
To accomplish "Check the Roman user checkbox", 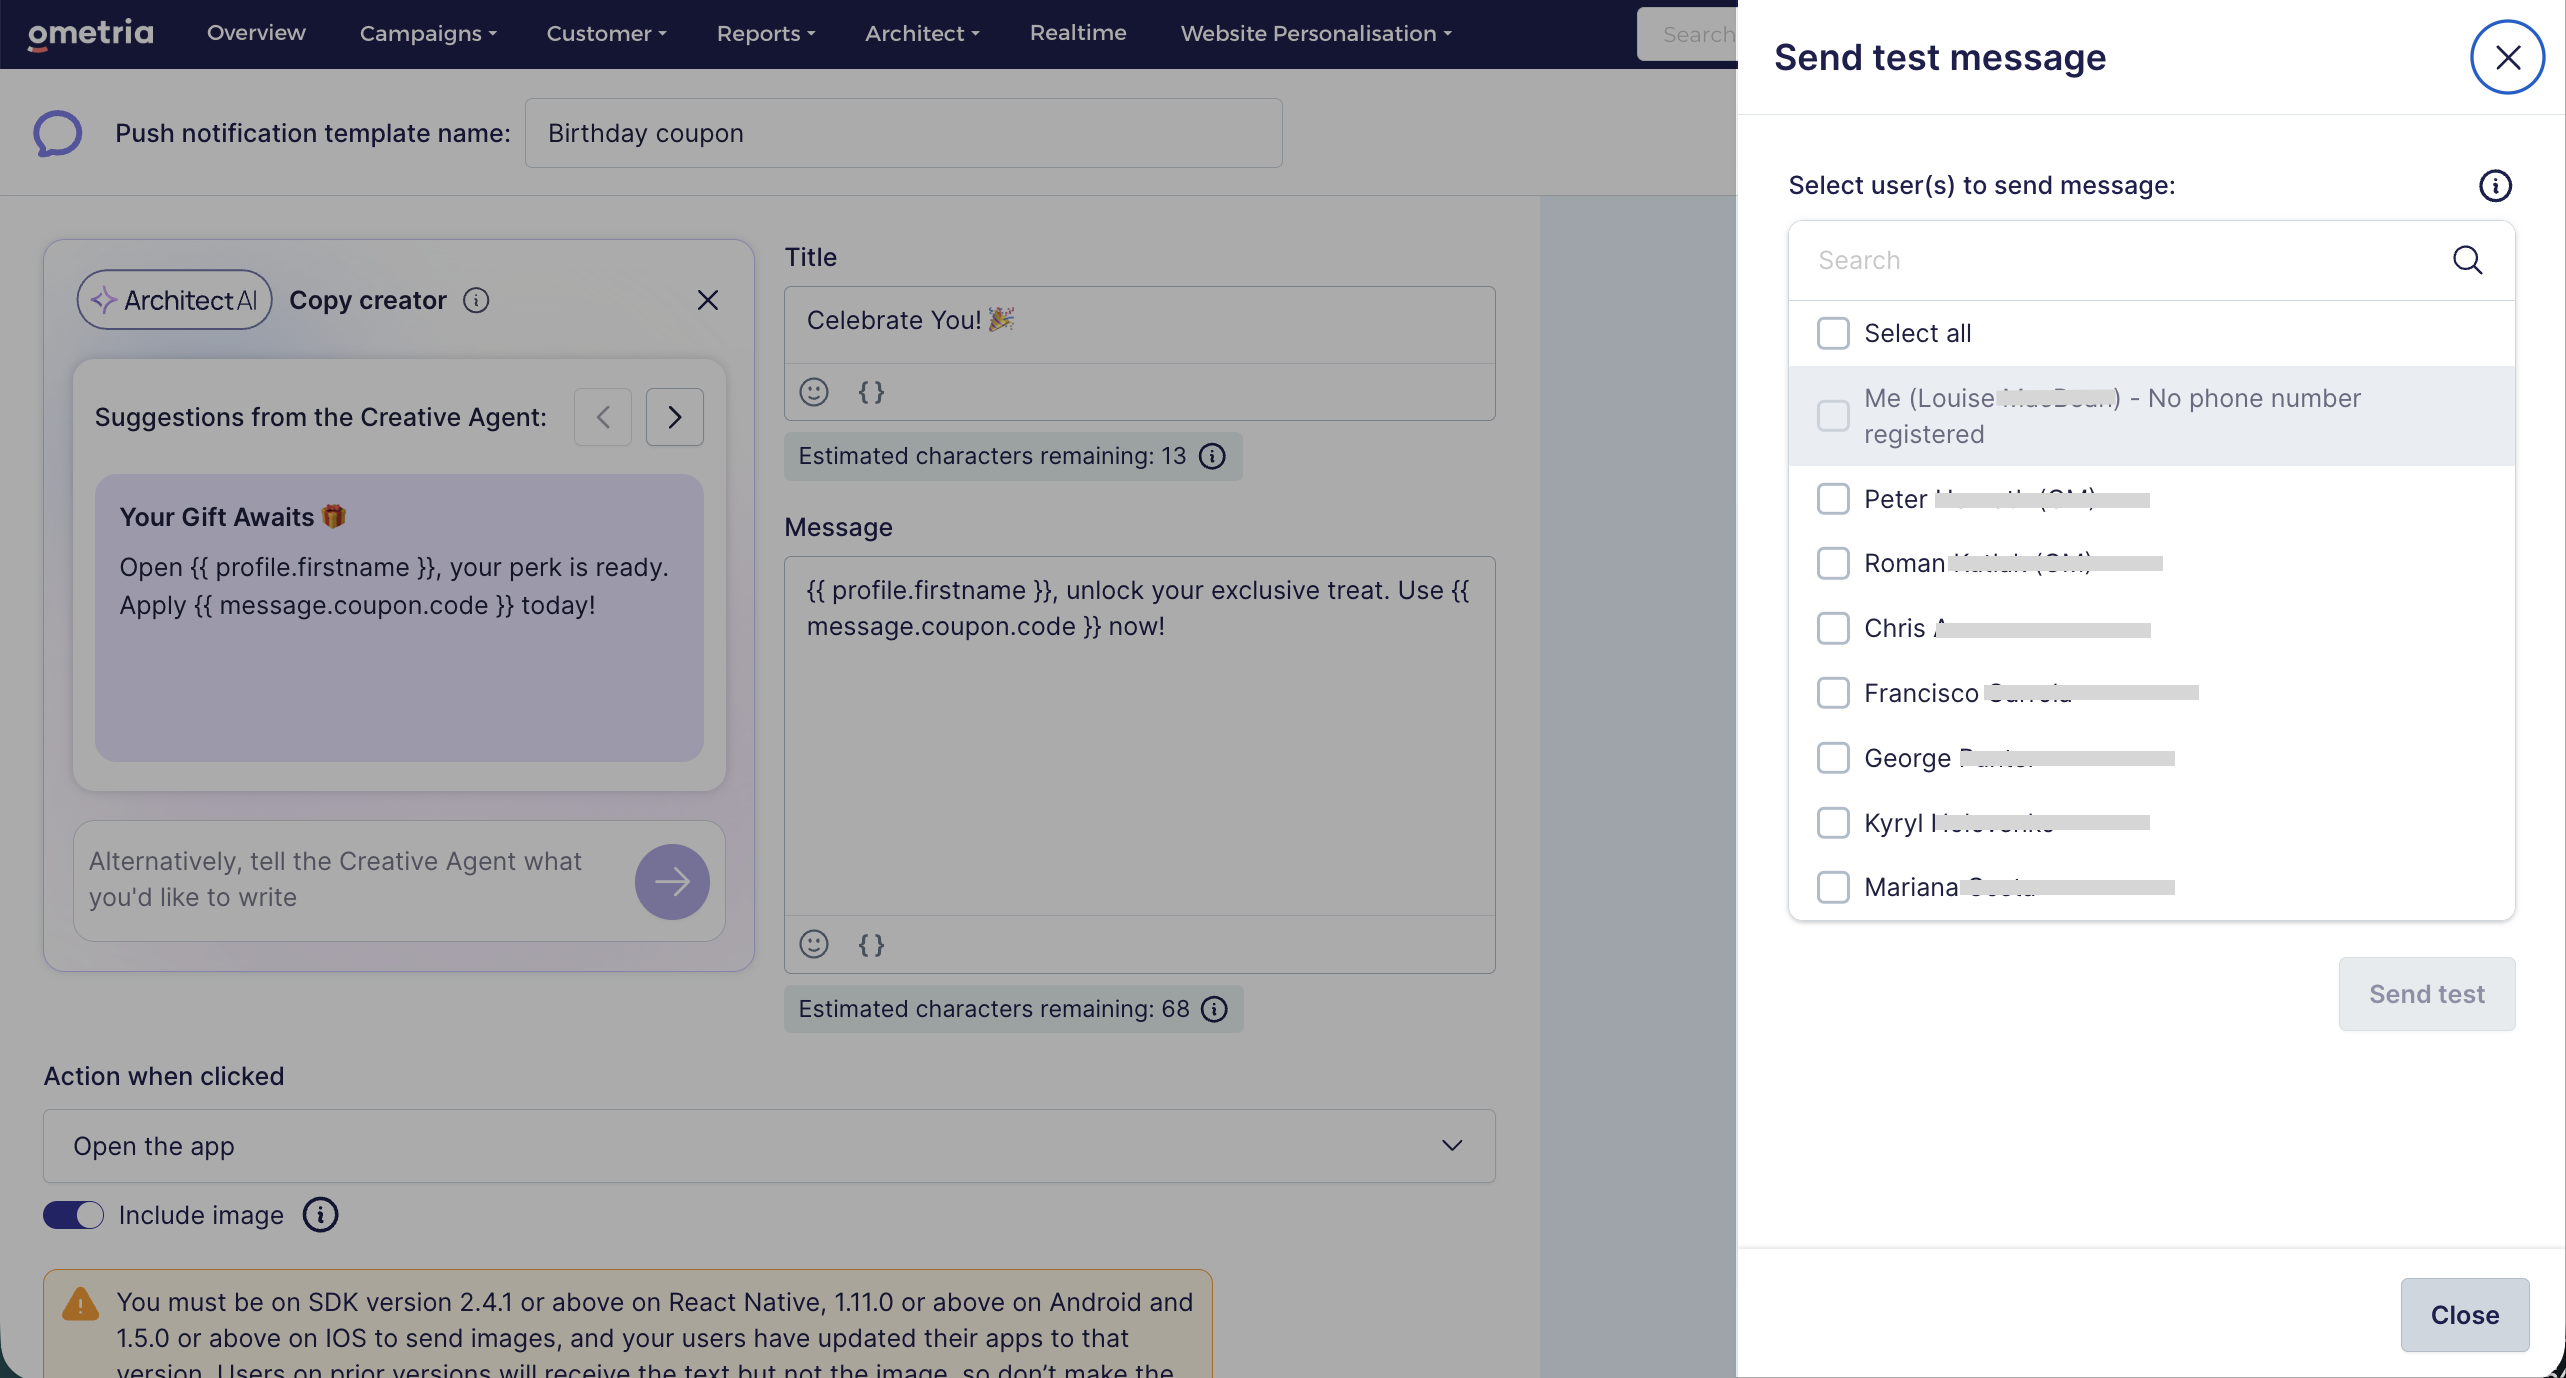I will click(x=1833, y=564).
